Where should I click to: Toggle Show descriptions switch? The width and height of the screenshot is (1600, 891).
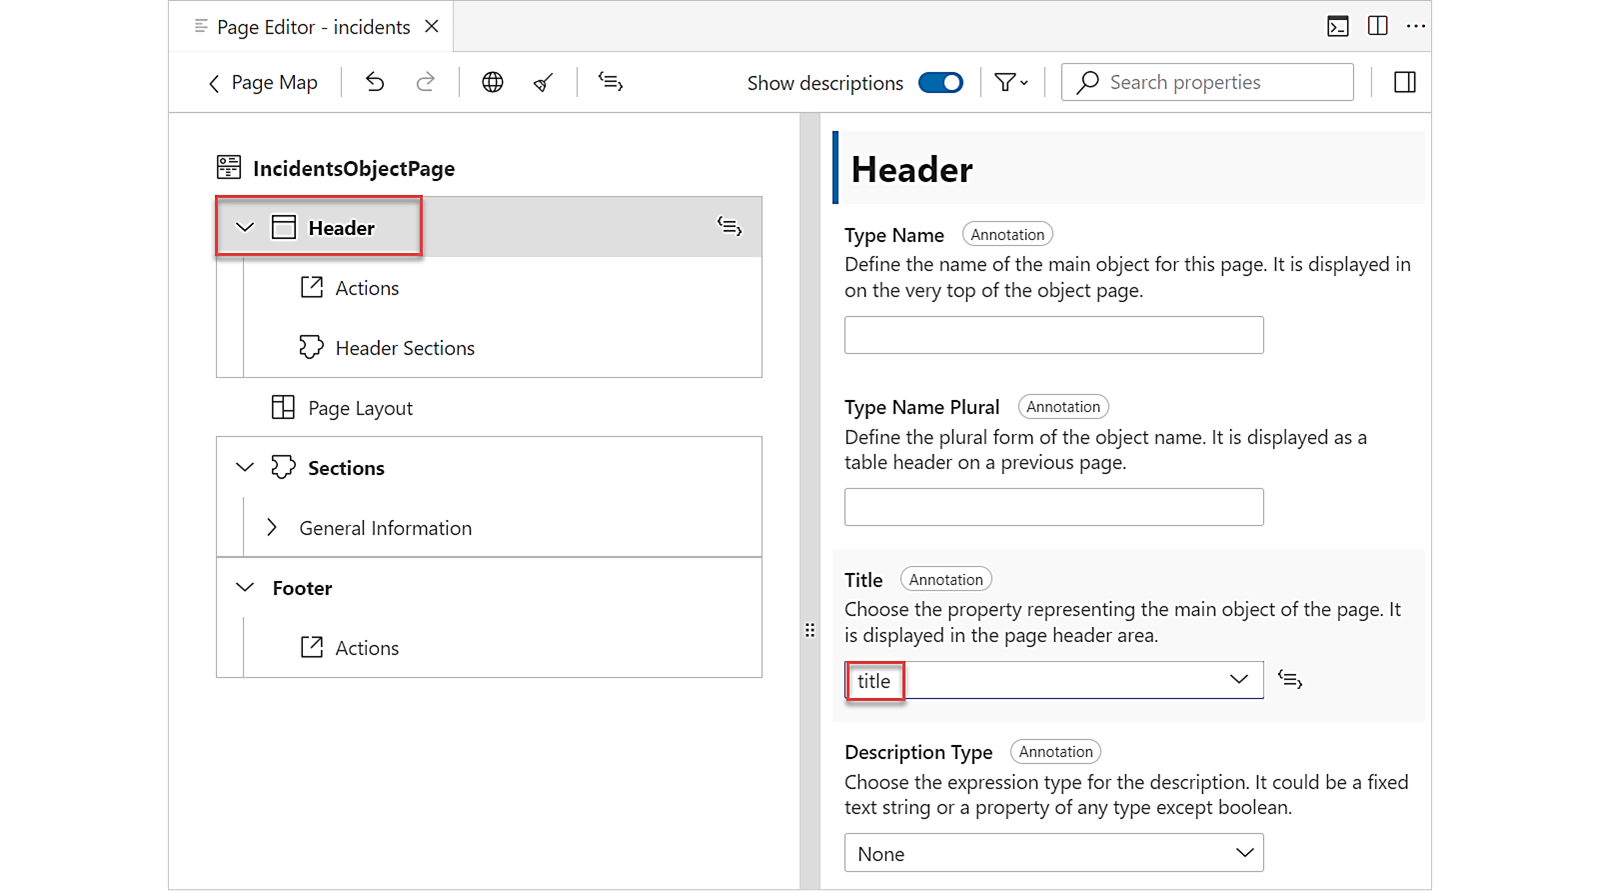click(941, 83)
